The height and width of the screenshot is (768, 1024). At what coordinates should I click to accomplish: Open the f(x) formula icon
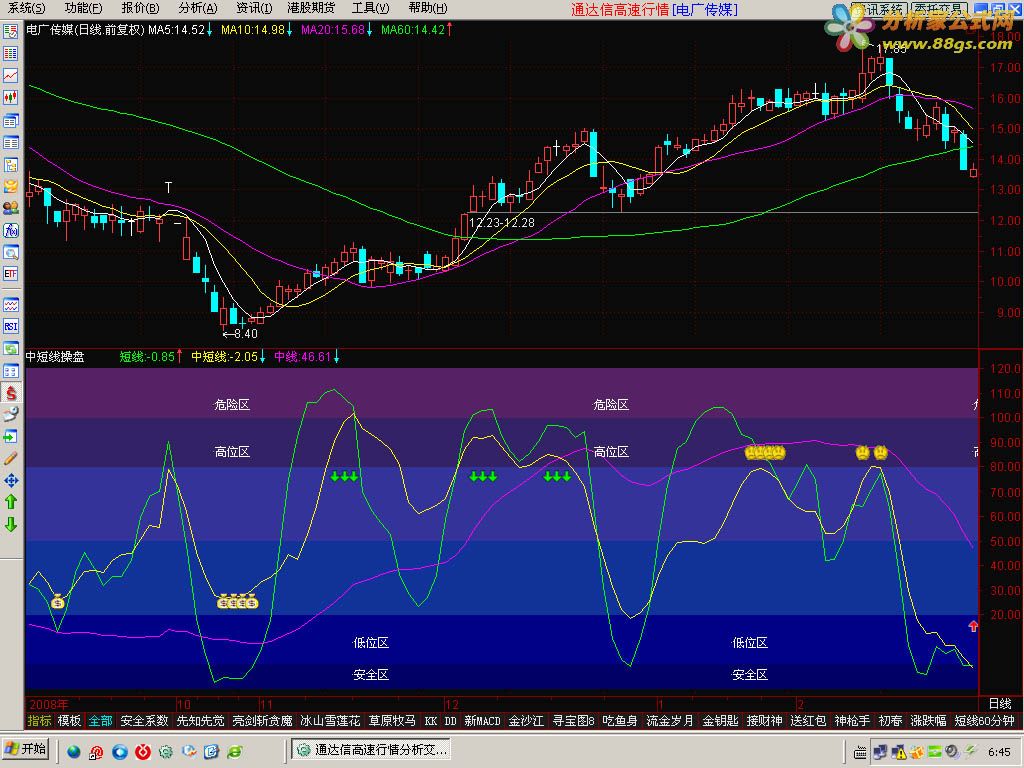click(10, 231)
